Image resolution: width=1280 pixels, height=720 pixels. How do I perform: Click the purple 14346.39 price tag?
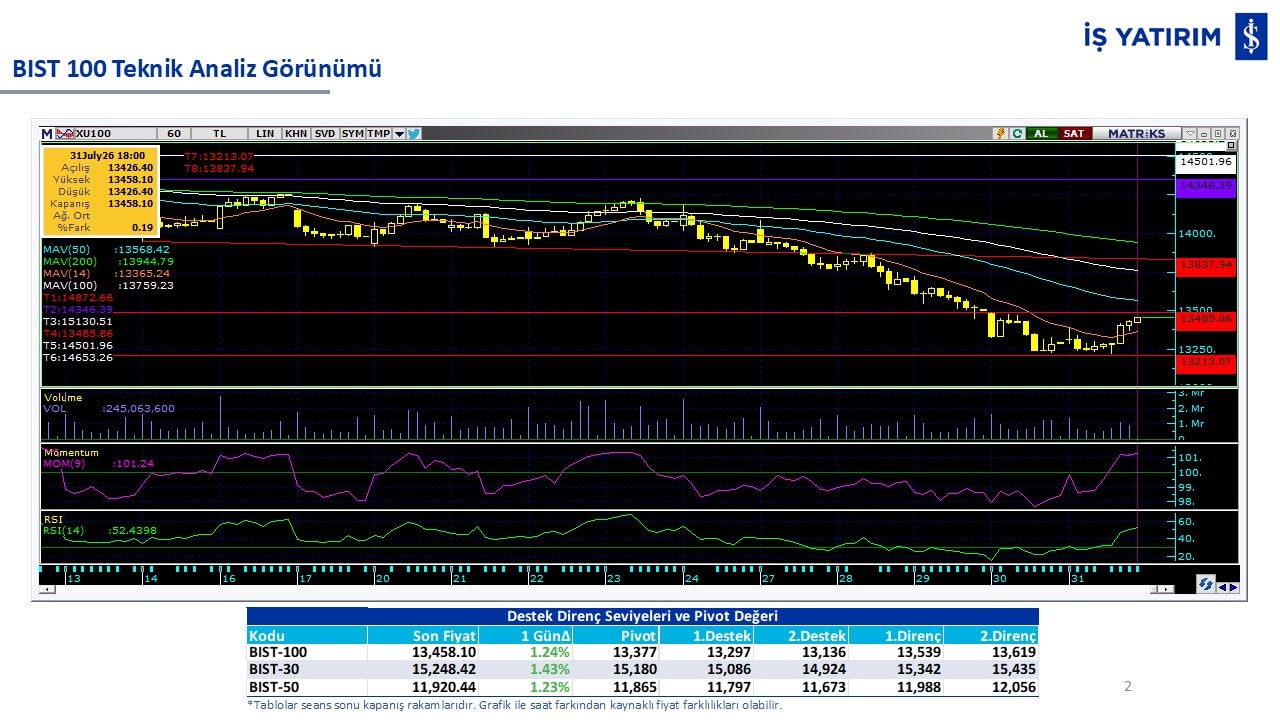(1206, 187)
